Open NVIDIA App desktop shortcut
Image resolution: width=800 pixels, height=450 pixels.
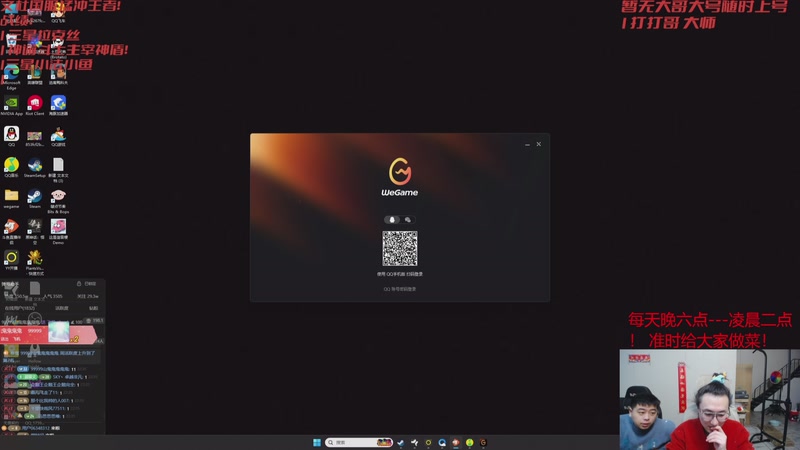[11, 106]
